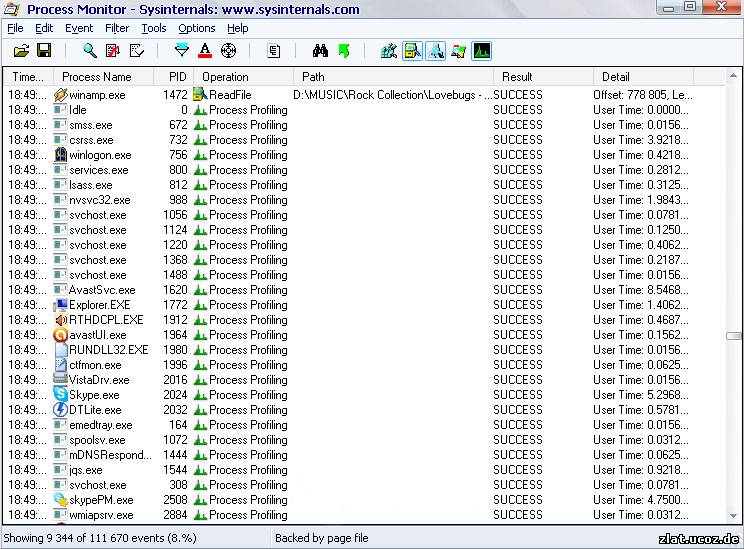Click the Explorer.EXE process icon

coord(60,305)
